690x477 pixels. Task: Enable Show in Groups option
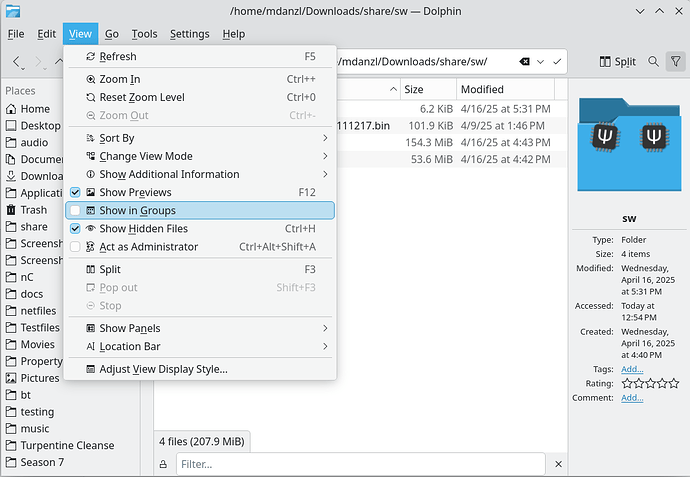tap(200, 210)
